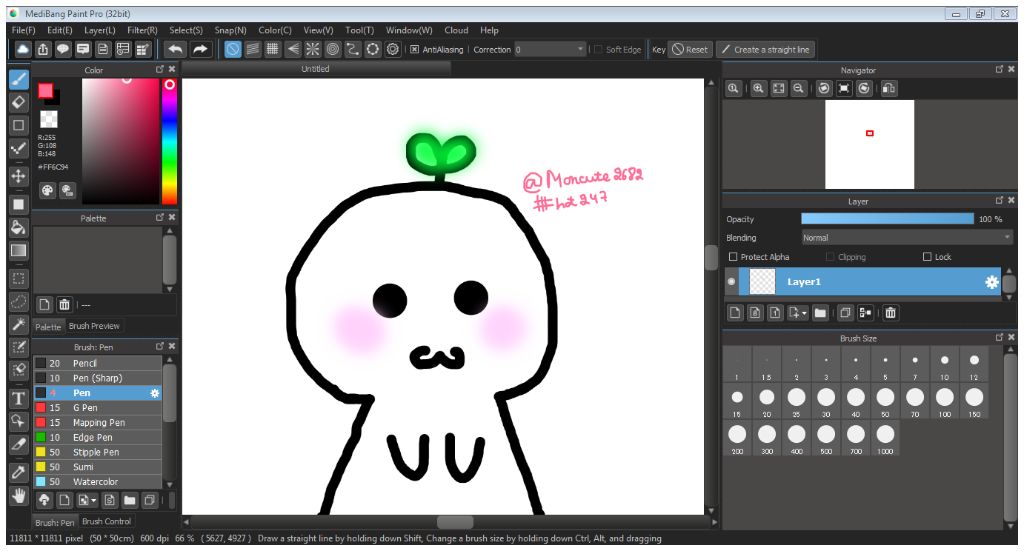This screenshot has height=551, width=1024.
Task: Open the Blending mode dropdown
Action: (x=906, y=238)
